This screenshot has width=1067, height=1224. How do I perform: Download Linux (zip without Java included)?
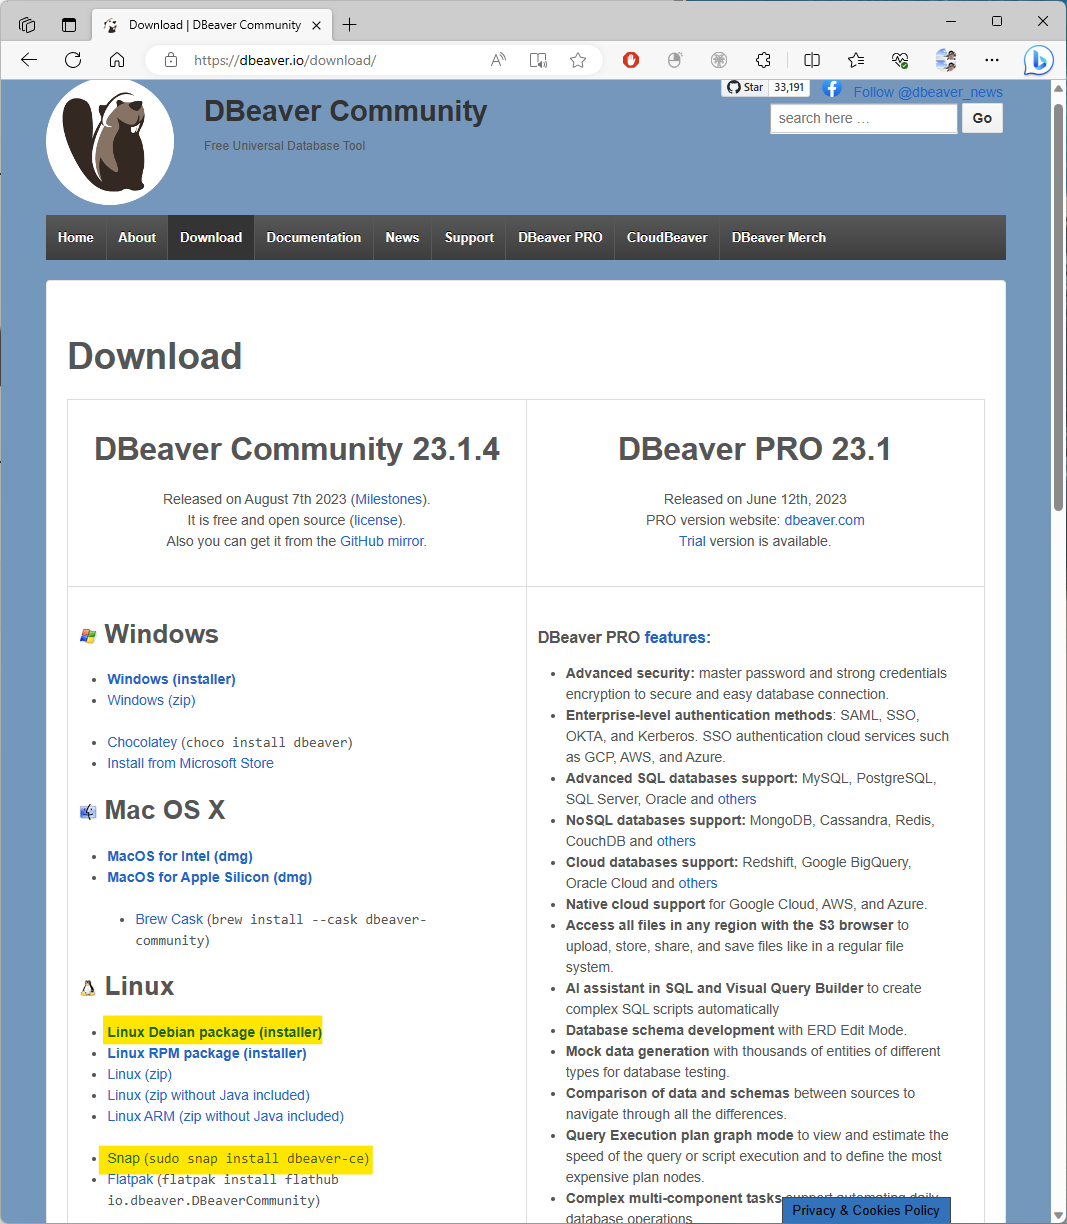pyautogui.click(x=209, y=1095)
